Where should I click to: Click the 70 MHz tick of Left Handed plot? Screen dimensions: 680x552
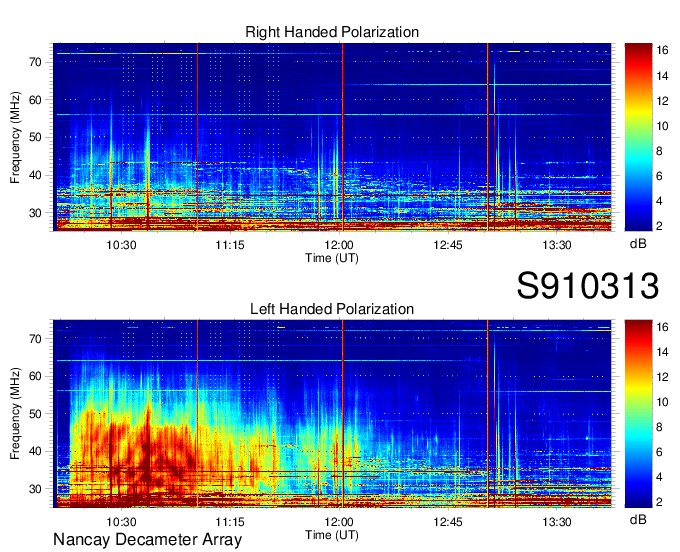(36, 339)
